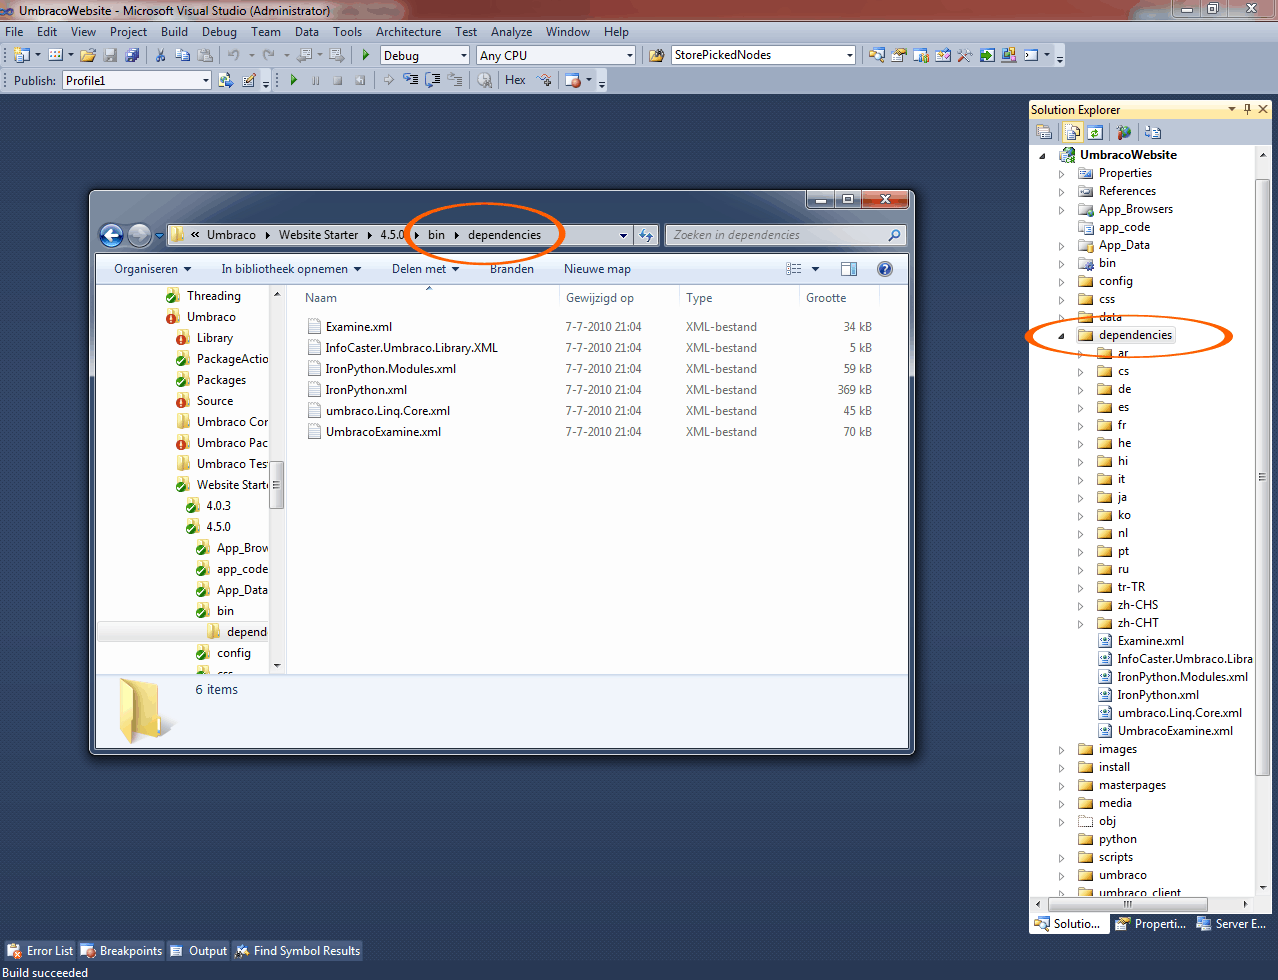The width and height of the screenshot is (1278, 980).
Task: Click the Save toolbar icon
Action: coord(110,55)
